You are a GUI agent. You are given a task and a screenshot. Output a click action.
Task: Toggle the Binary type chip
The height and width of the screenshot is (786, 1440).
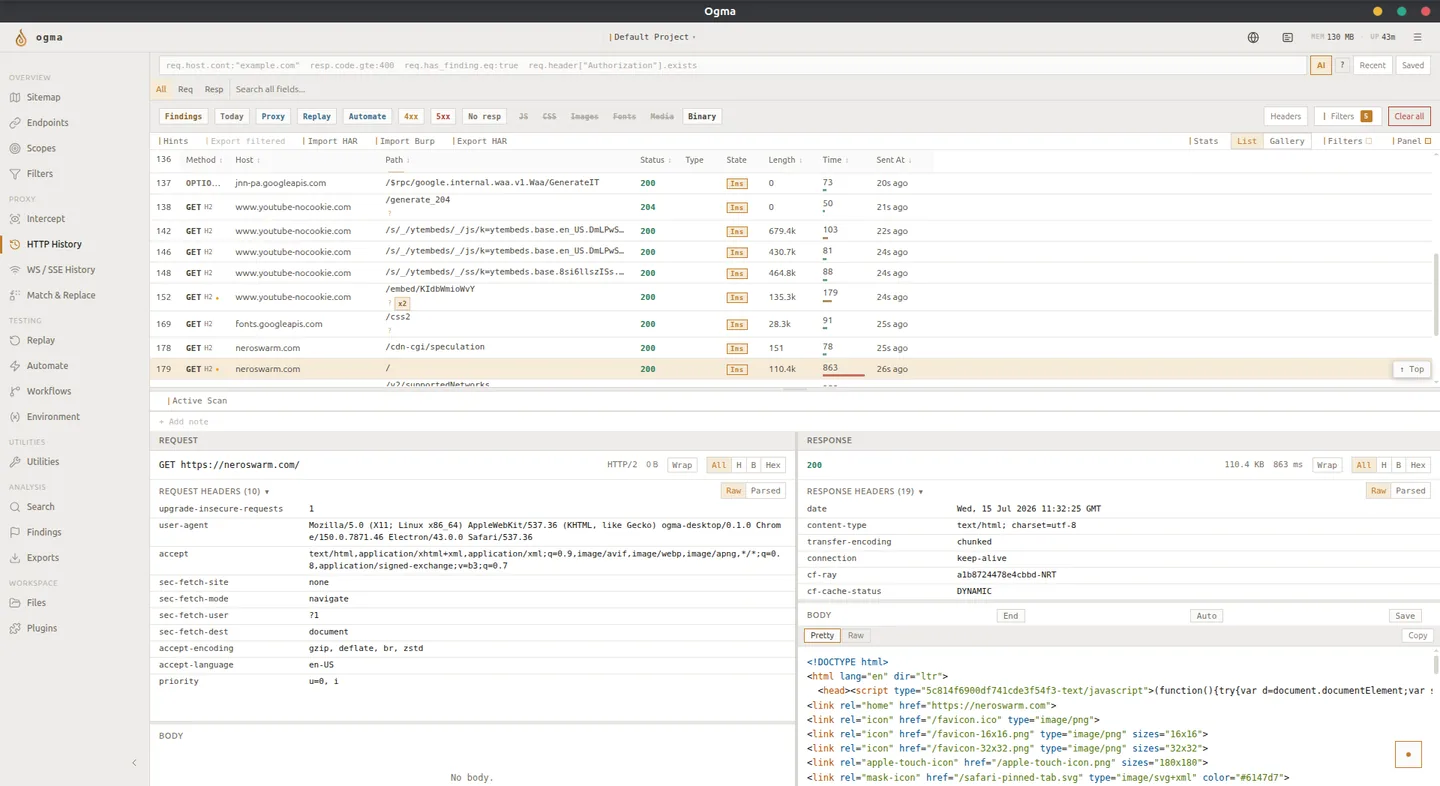[x=702, y=116]
